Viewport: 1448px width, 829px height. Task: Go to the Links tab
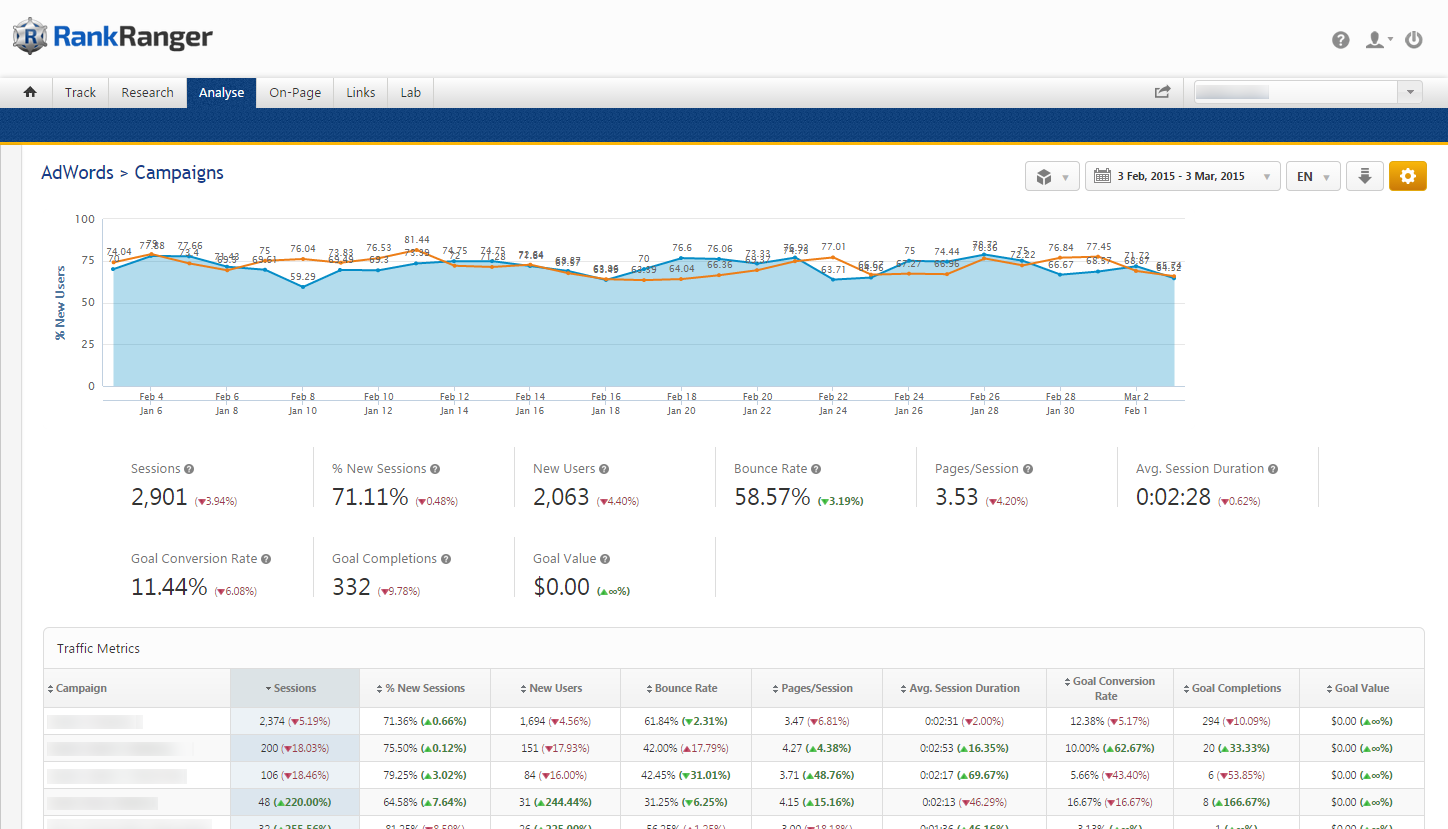click(361, 92)
